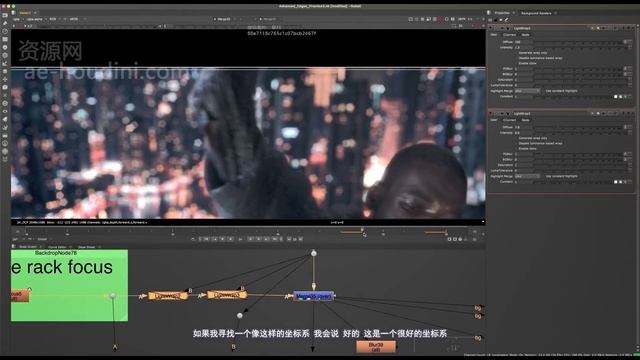This screenshot has height=360, width=640.
Task: Select the dot node above Merge35
Action: 313,253
